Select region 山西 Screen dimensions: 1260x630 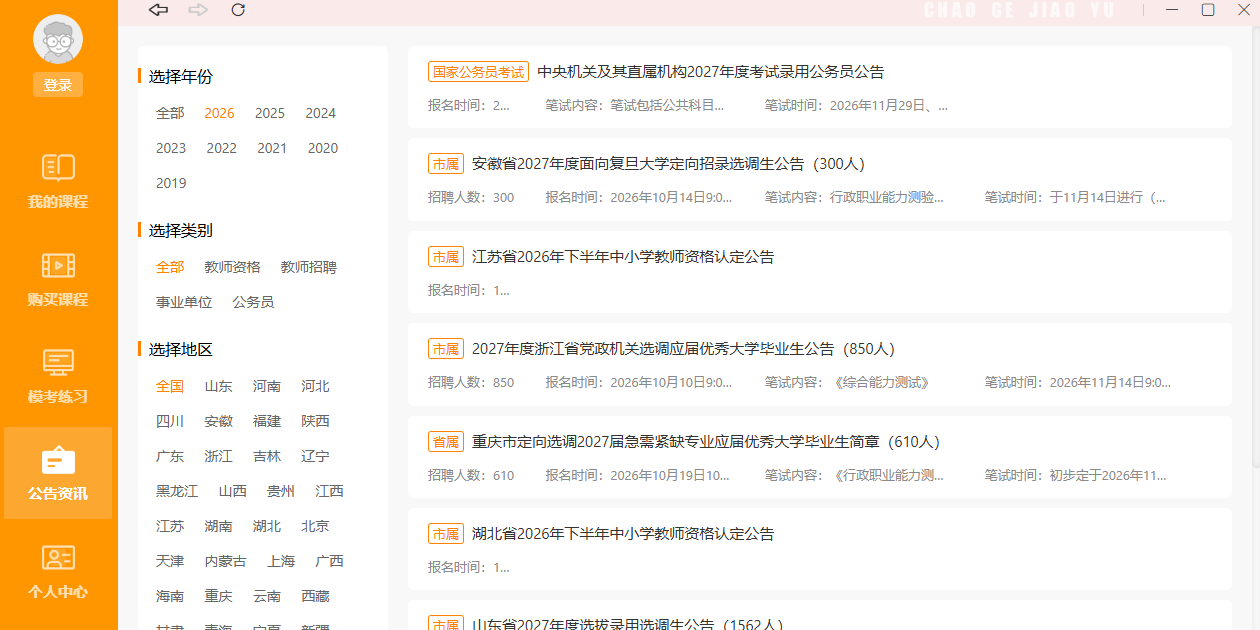click(232, 491)
